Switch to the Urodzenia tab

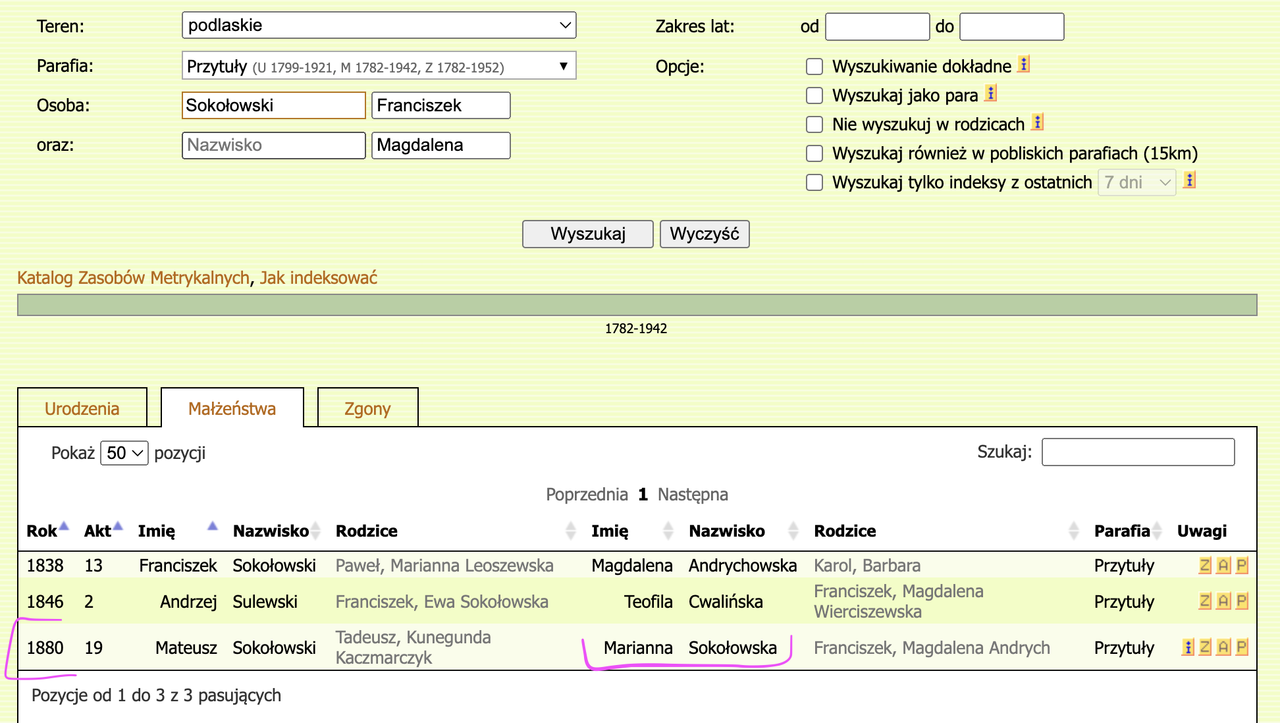coord(82,408)
